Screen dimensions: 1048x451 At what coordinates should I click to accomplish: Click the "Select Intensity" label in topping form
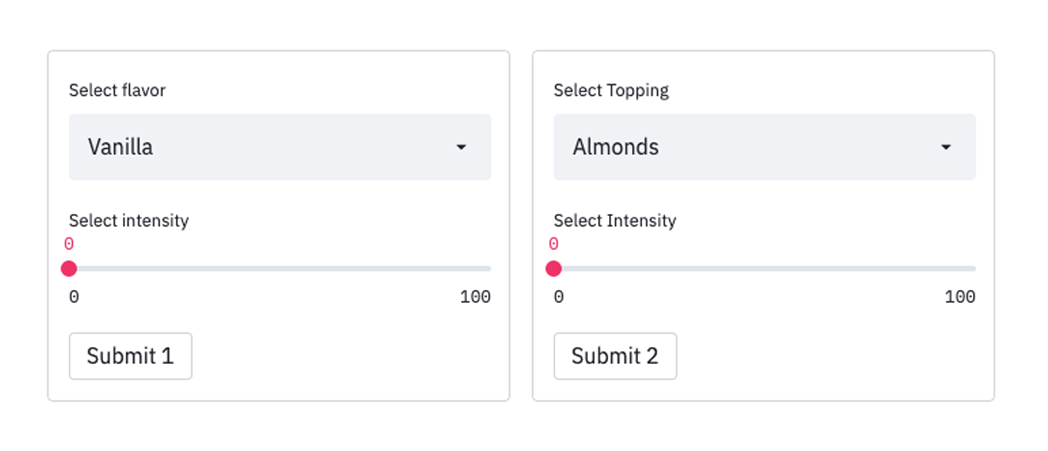click(x=614, y=220)
